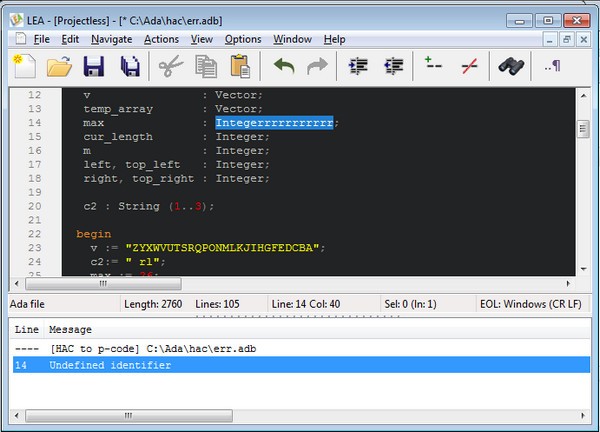
Task: Open the Window menu
Action: tap(292, 39)
